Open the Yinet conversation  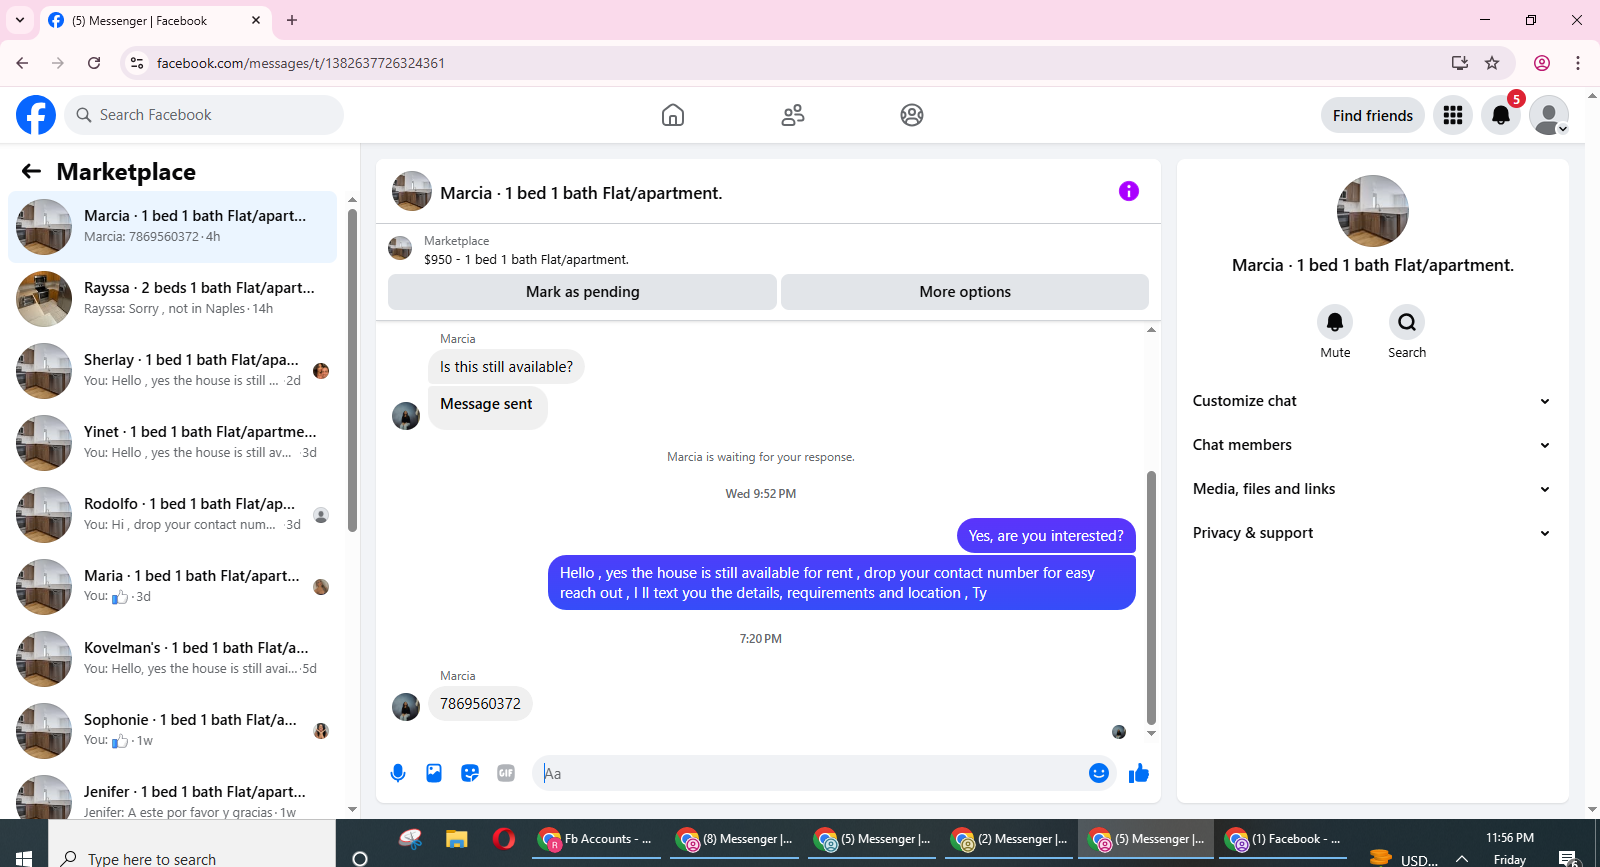click(172, 443)
